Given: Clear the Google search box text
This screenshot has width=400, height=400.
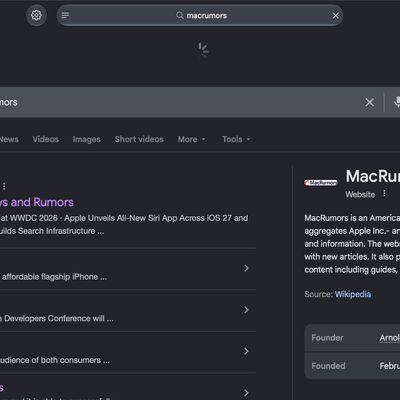Looking at the screenshot, I should coord(369,102).
